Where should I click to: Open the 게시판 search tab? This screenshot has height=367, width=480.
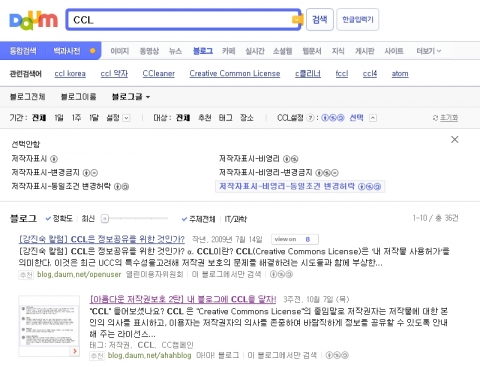click(x=365, y=51)
